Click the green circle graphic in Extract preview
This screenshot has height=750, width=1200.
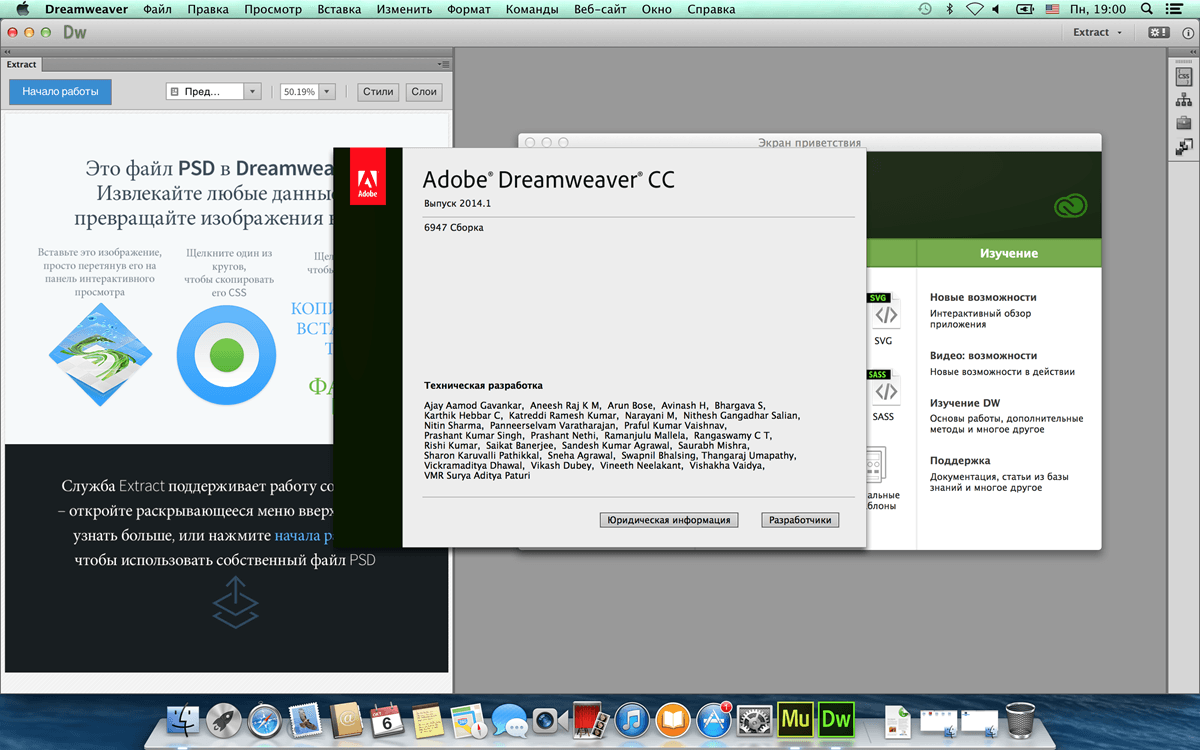pyautogui.click(x=227, y=355)
